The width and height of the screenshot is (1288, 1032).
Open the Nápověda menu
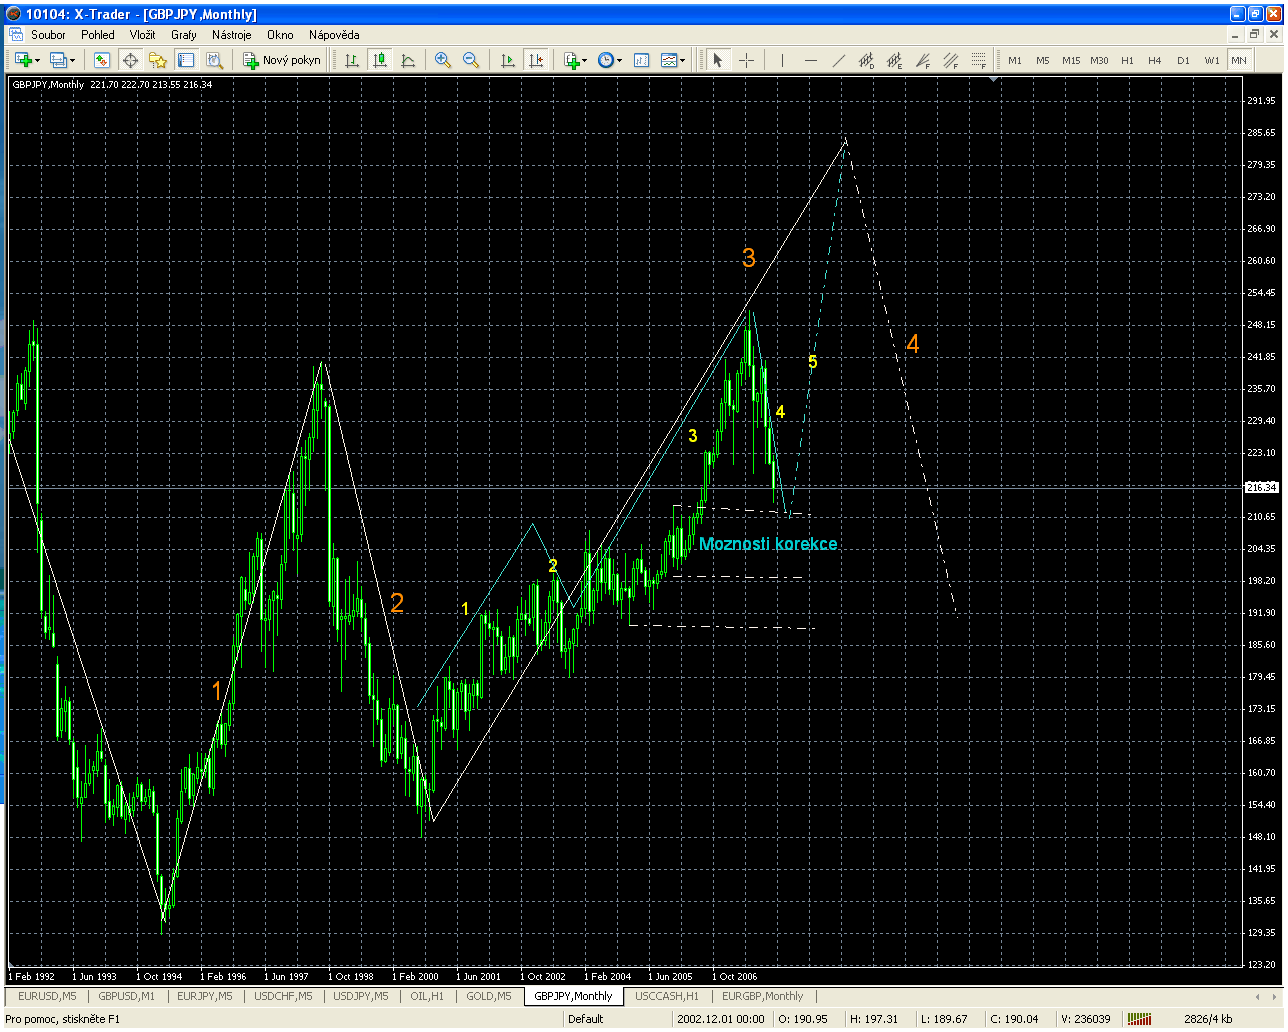click(334, 34)
